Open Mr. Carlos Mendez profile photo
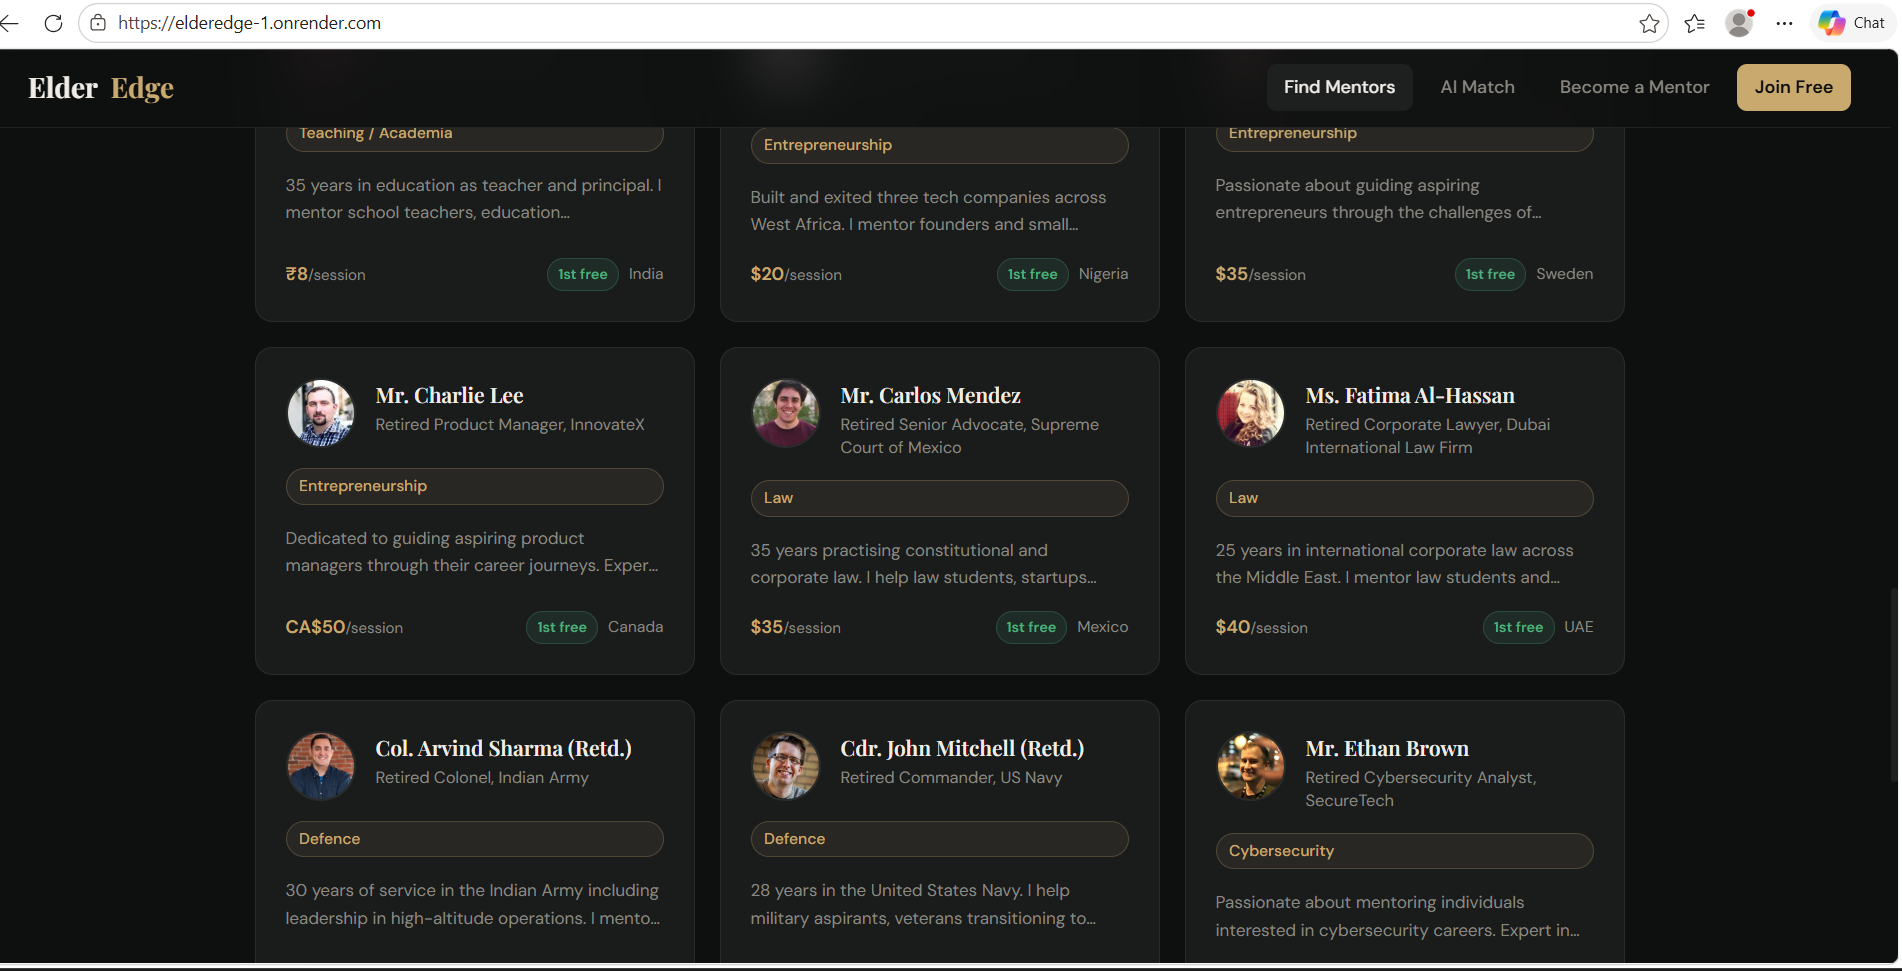Screen dimensions: 1902x971 coord(786,413)
